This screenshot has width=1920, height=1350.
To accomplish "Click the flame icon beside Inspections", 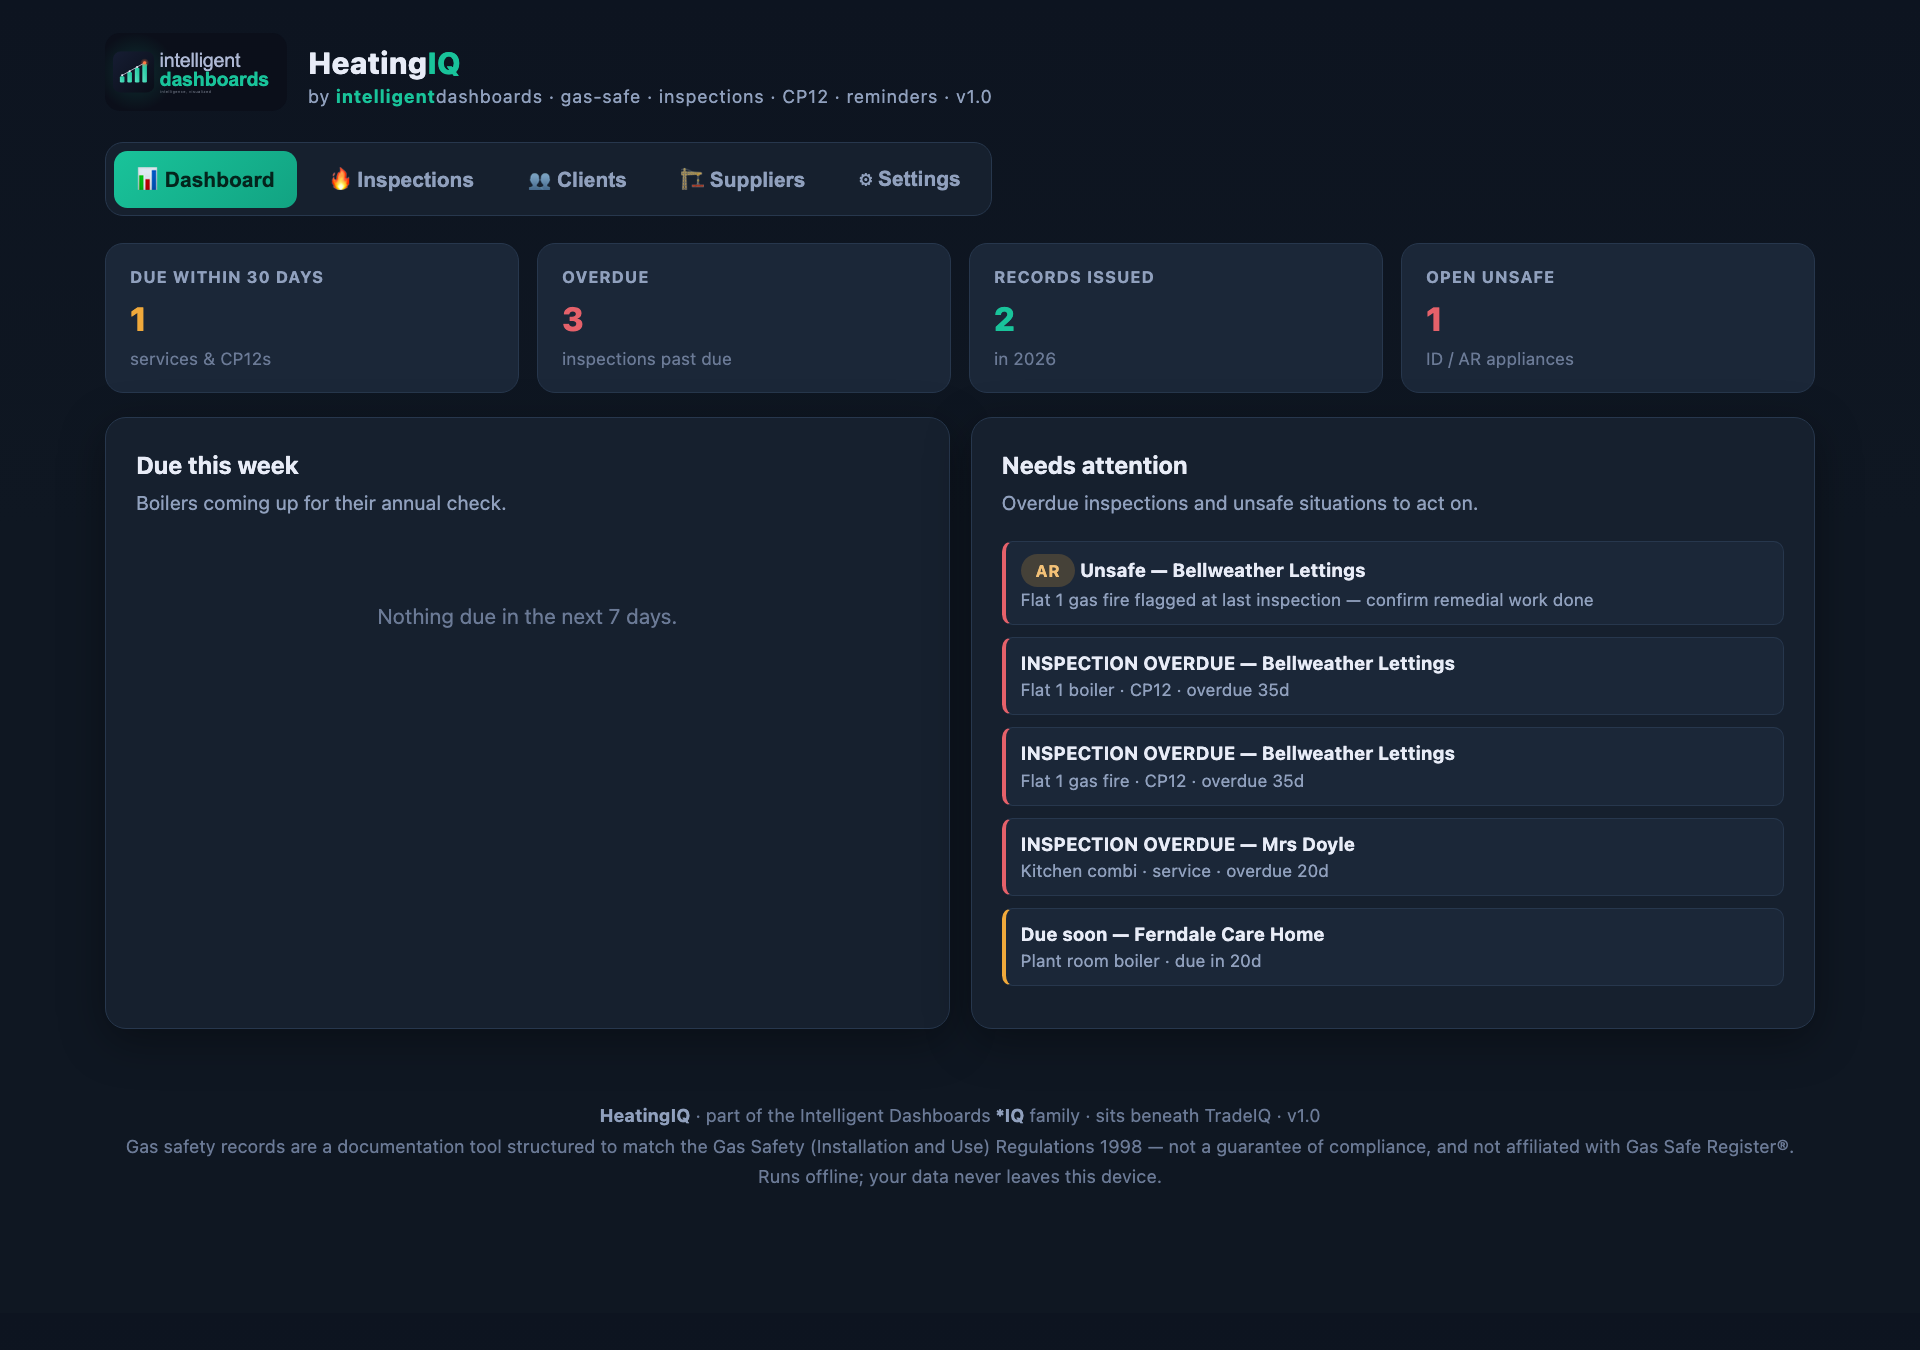I will (x=341, y=179).
